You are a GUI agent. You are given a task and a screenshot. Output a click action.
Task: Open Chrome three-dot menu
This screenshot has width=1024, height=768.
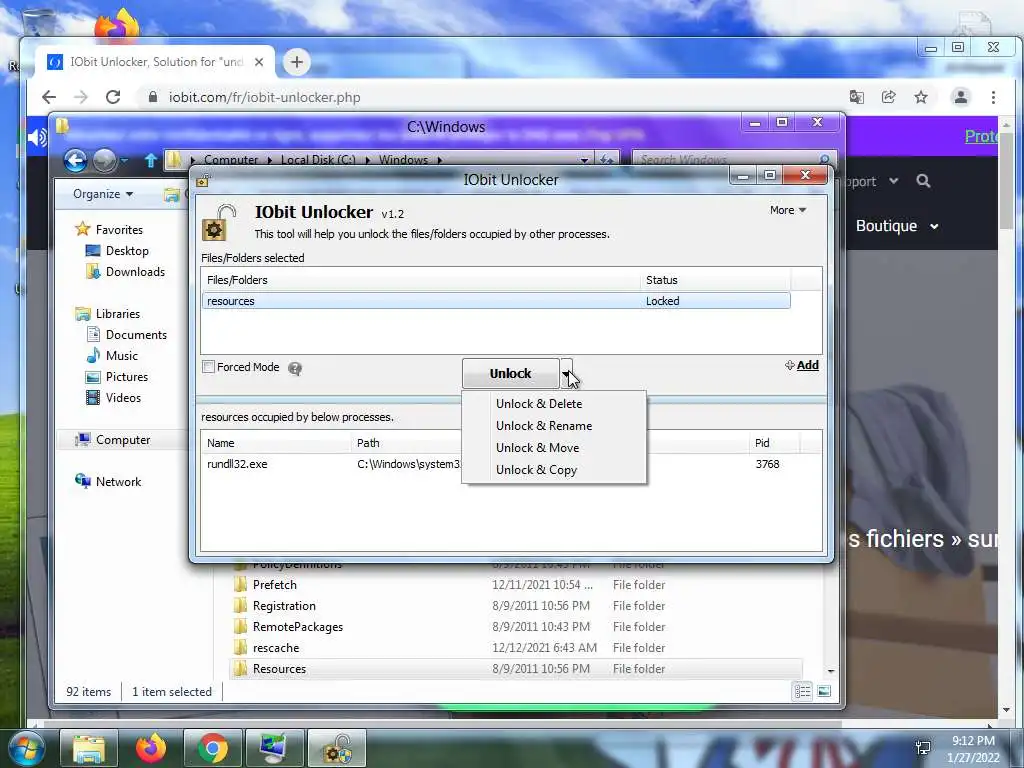pyautogui.click(x=993, y=97)
